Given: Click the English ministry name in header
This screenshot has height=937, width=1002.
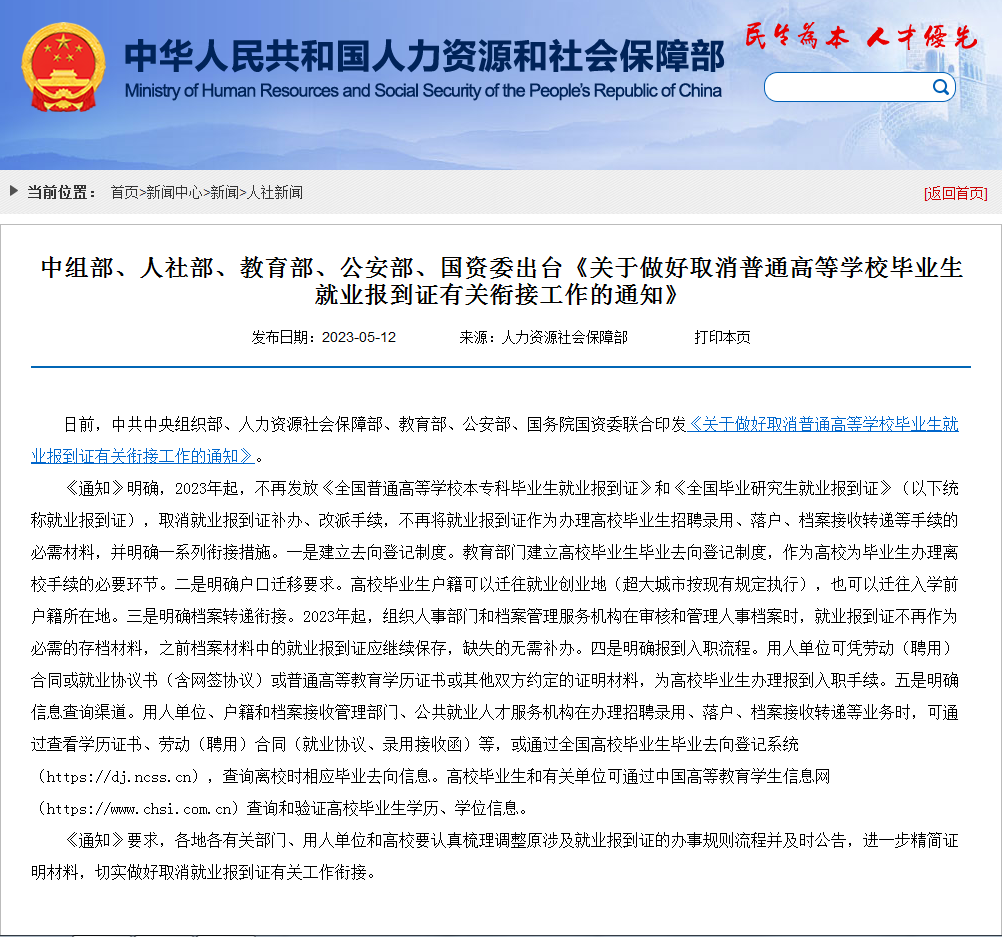Looking at the screenshot, I should (x=423, y=91).
